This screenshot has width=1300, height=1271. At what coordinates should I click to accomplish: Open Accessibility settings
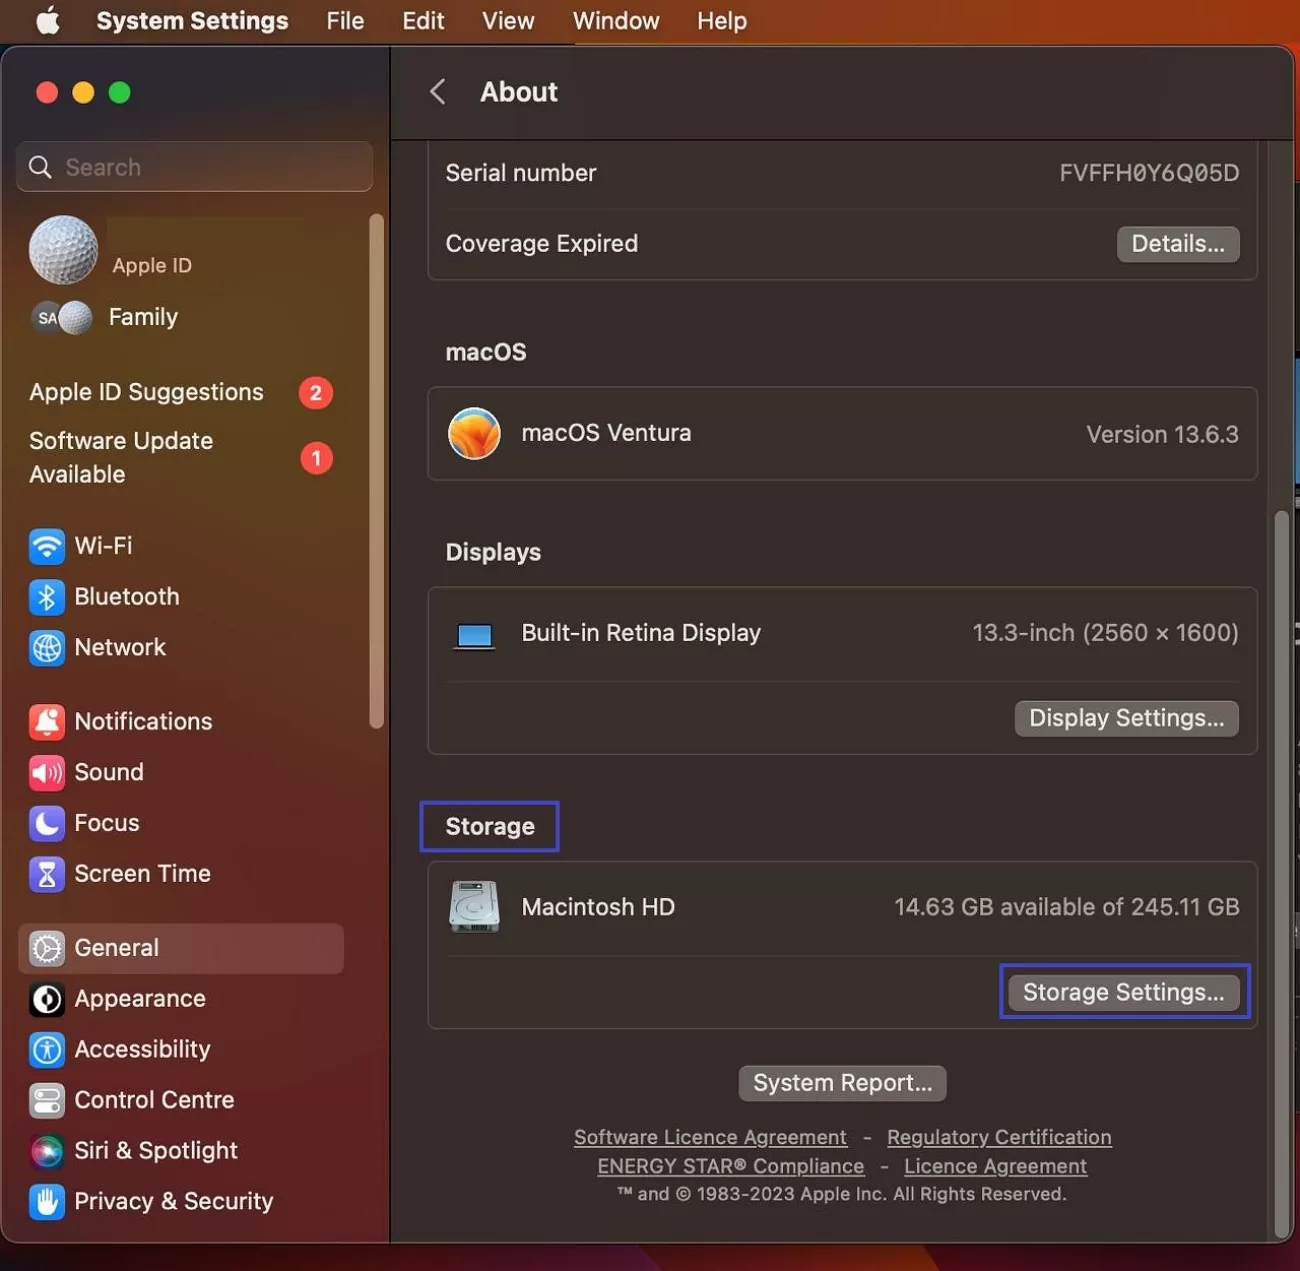click(47, 1050)
